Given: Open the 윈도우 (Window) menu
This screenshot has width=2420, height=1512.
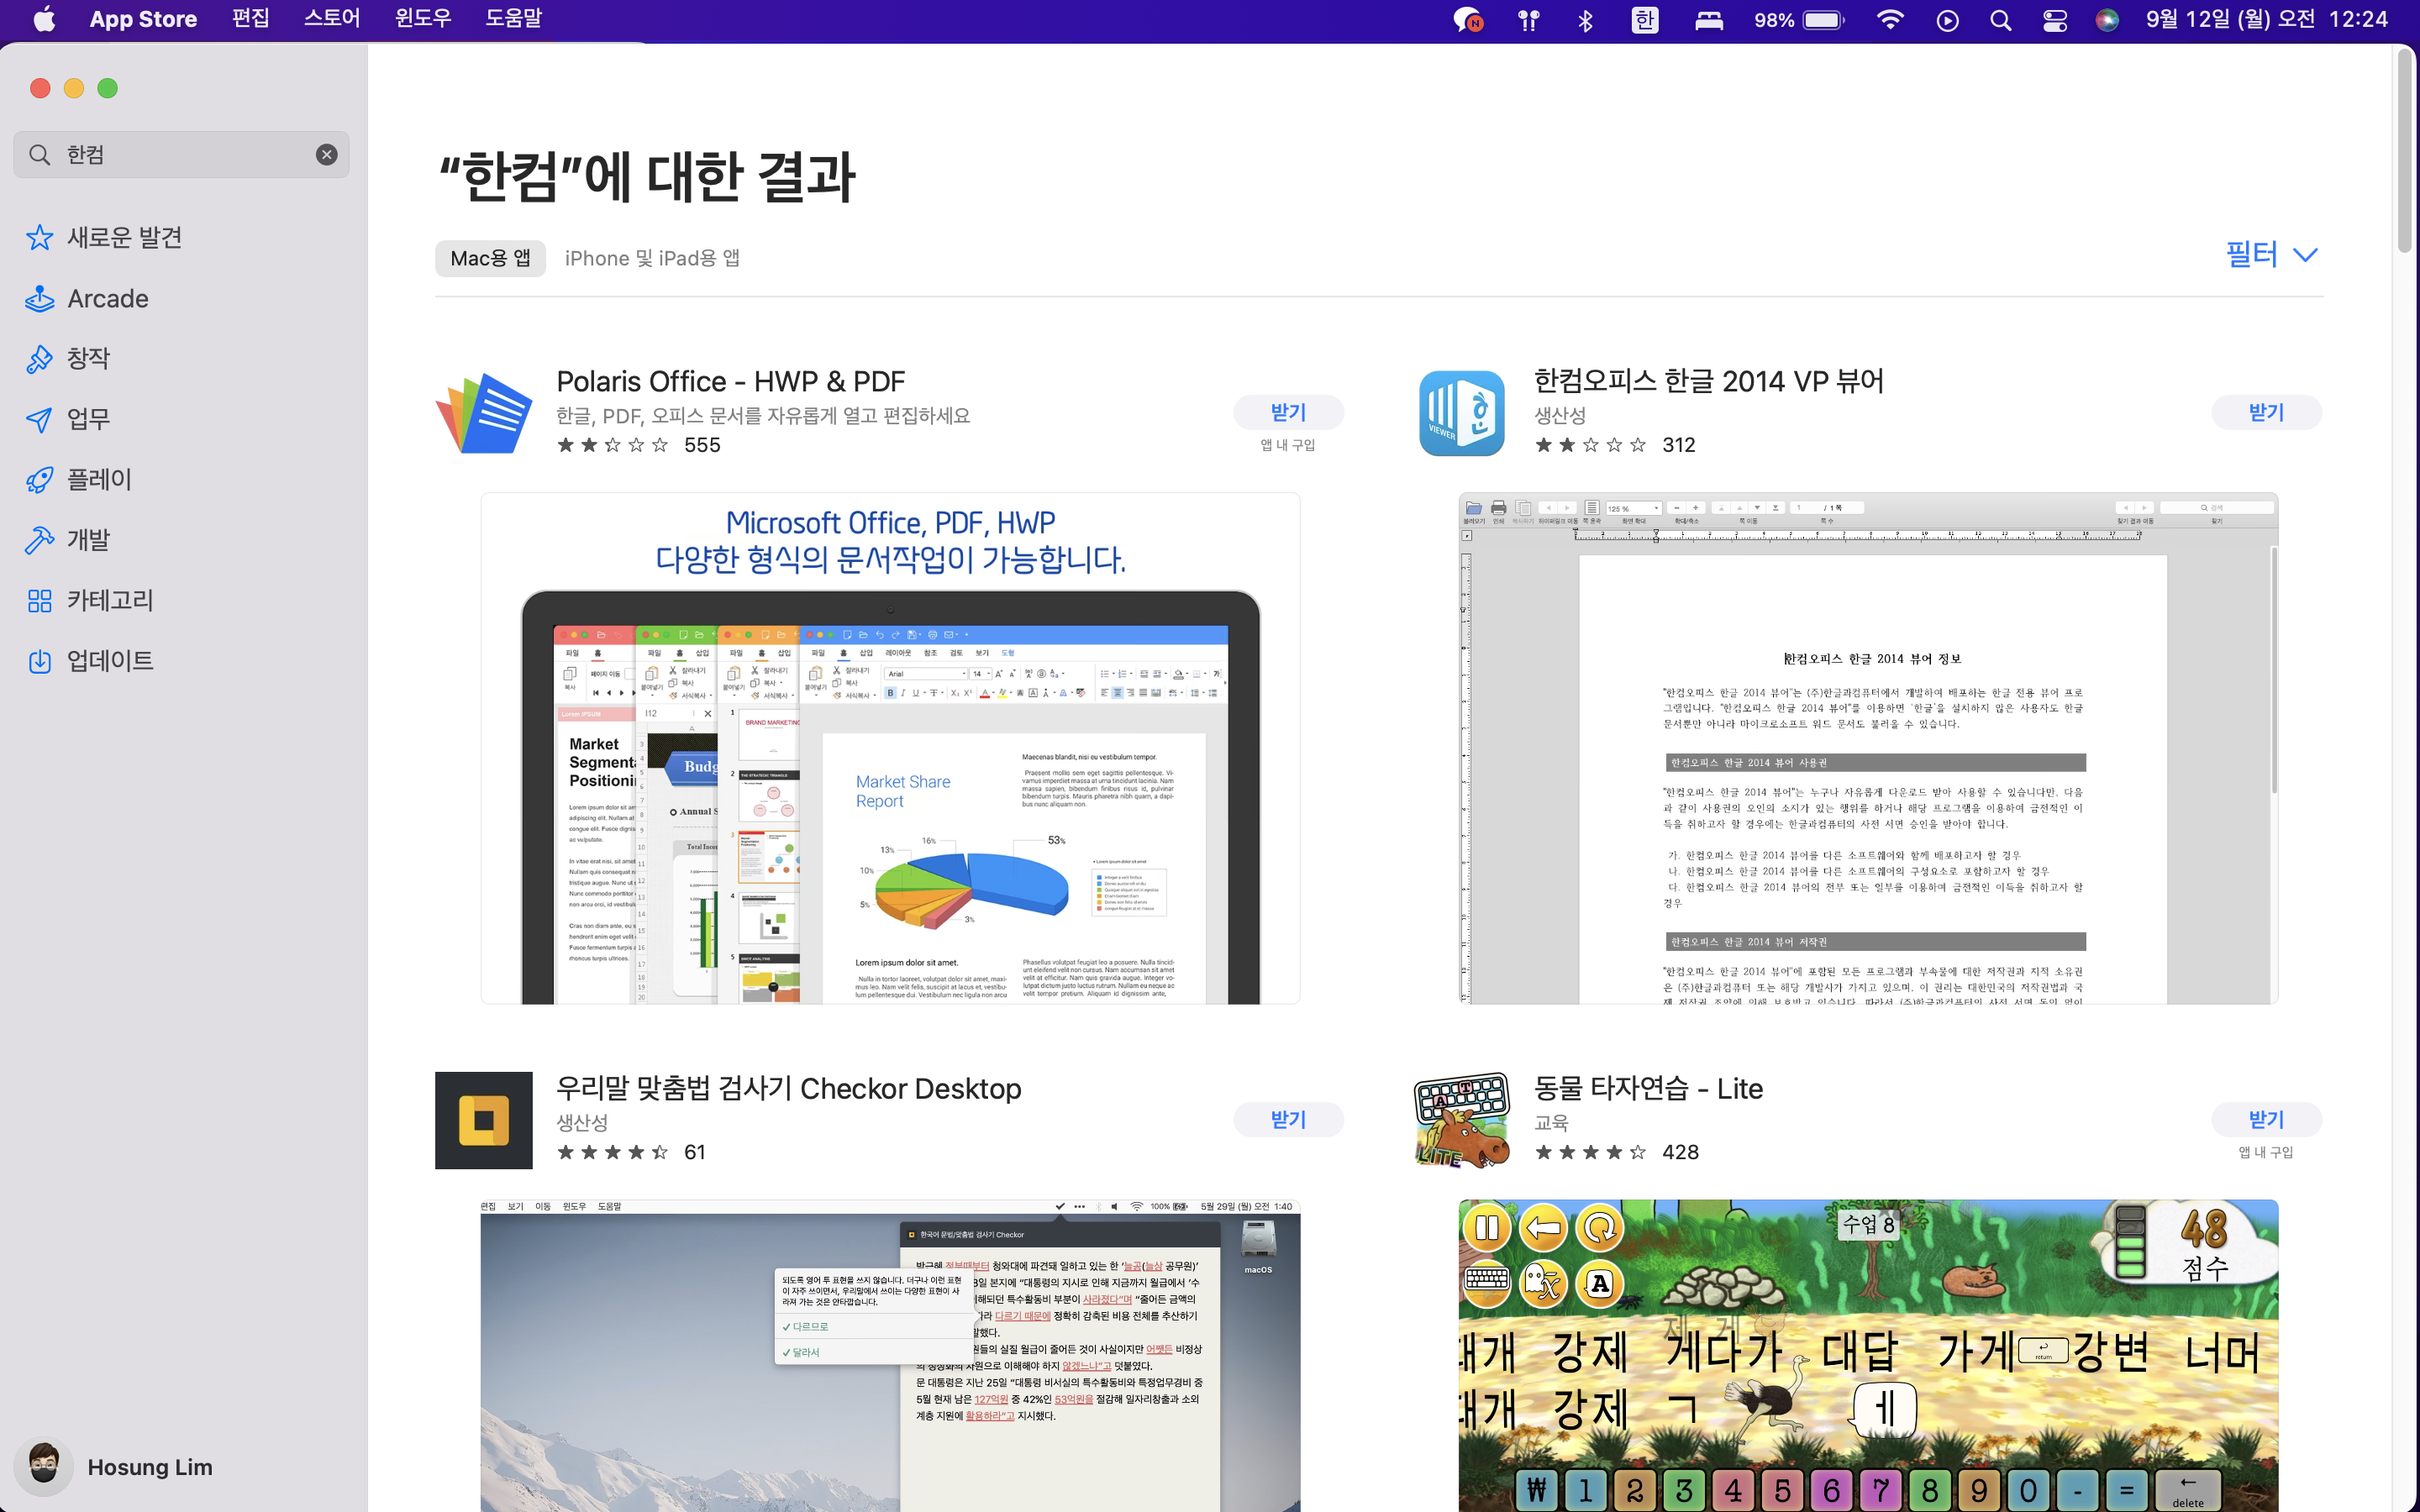Looking at the screenshot, I should [422, 19].
